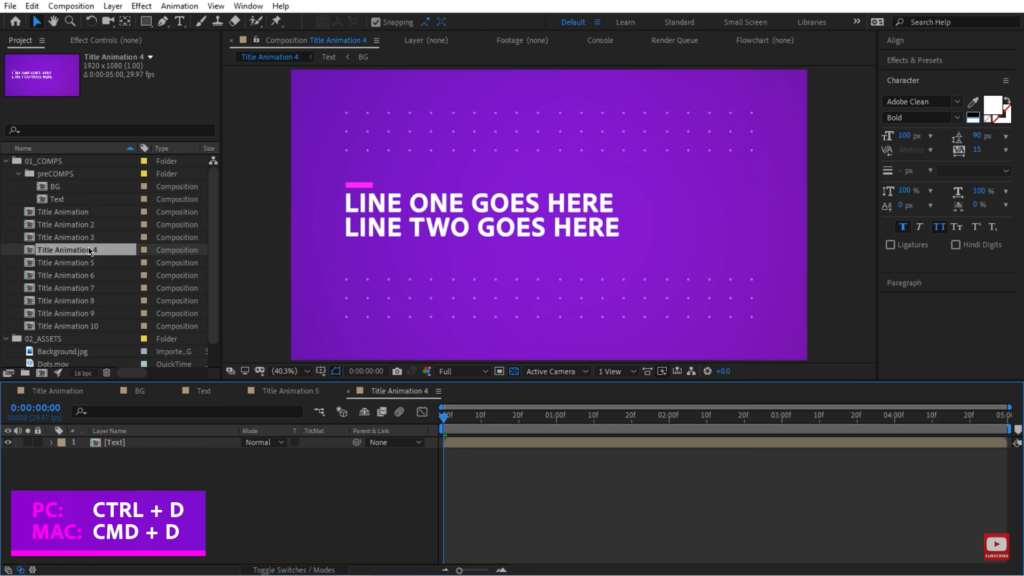This screenshot has height=576, width=1024.
Task: Hide the [Text] layer eye
Action: point(8,442)
